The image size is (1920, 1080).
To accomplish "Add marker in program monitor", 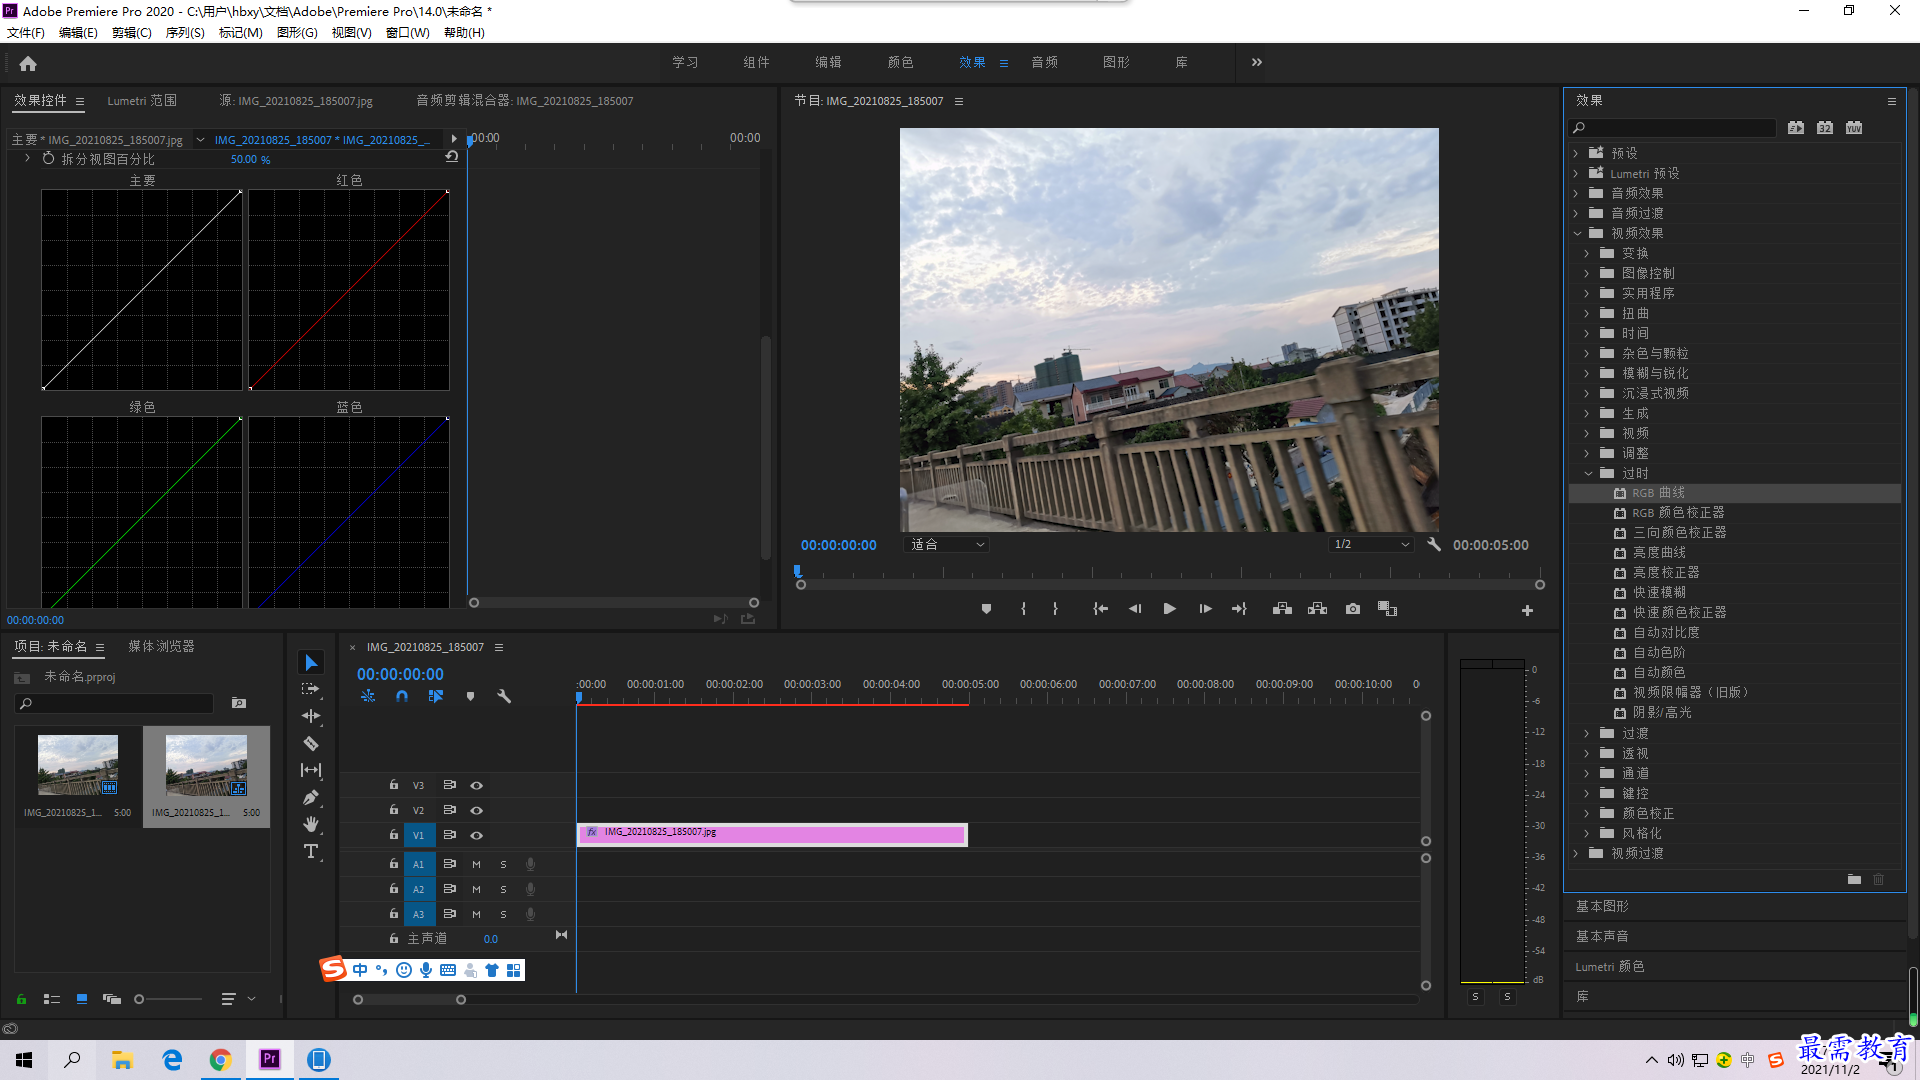I will [x=986, y=609].
